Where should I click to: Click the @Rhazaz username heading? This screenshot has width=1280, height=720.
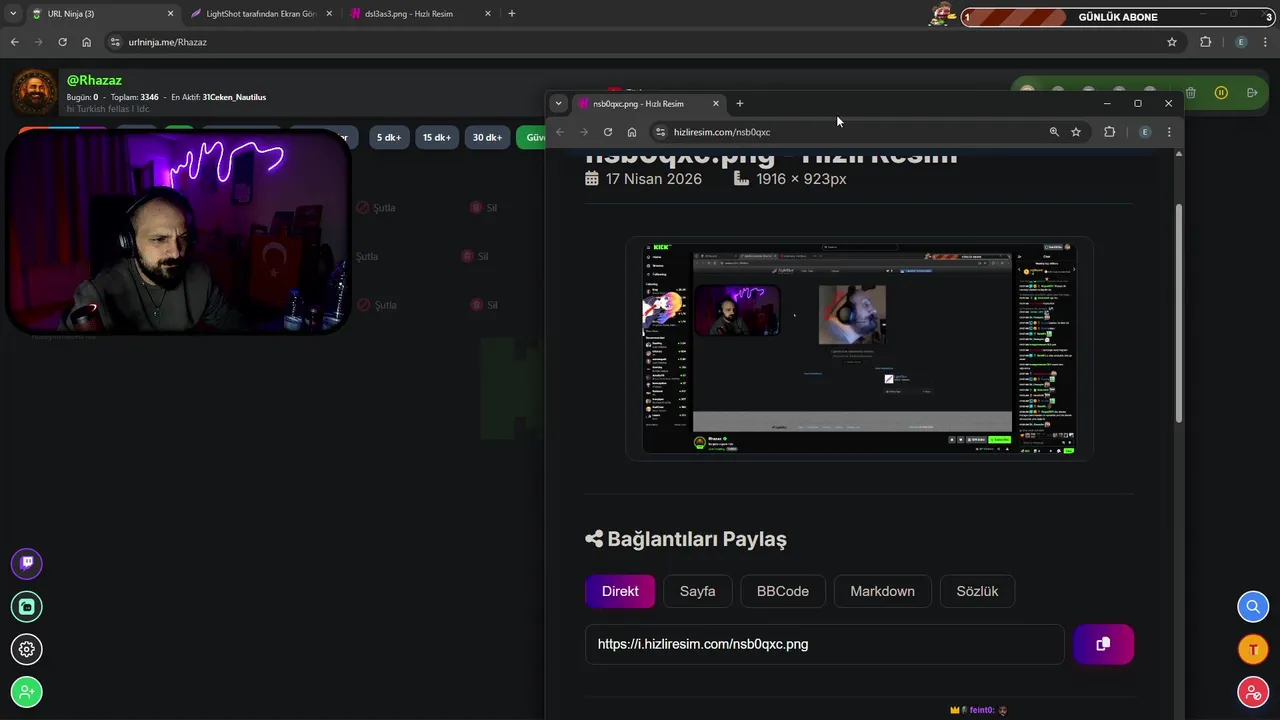94,80
